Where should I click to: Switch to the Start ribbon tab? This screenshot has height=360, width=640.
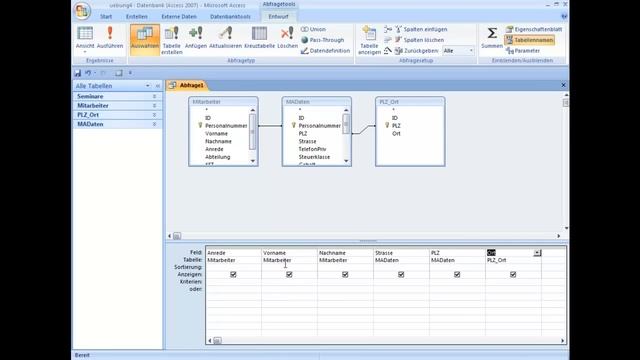click(106, 17)
